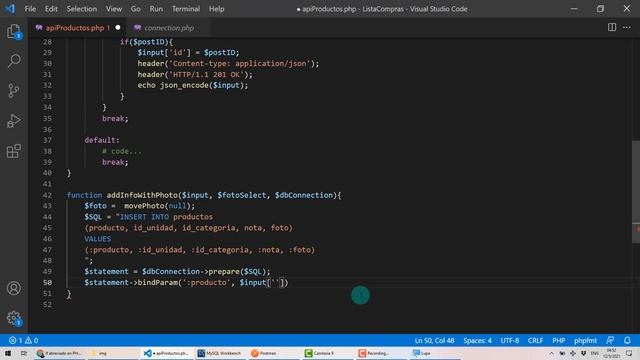
Task: Click Ln 50, Col 48 position indicator
Action: (434, 340)
